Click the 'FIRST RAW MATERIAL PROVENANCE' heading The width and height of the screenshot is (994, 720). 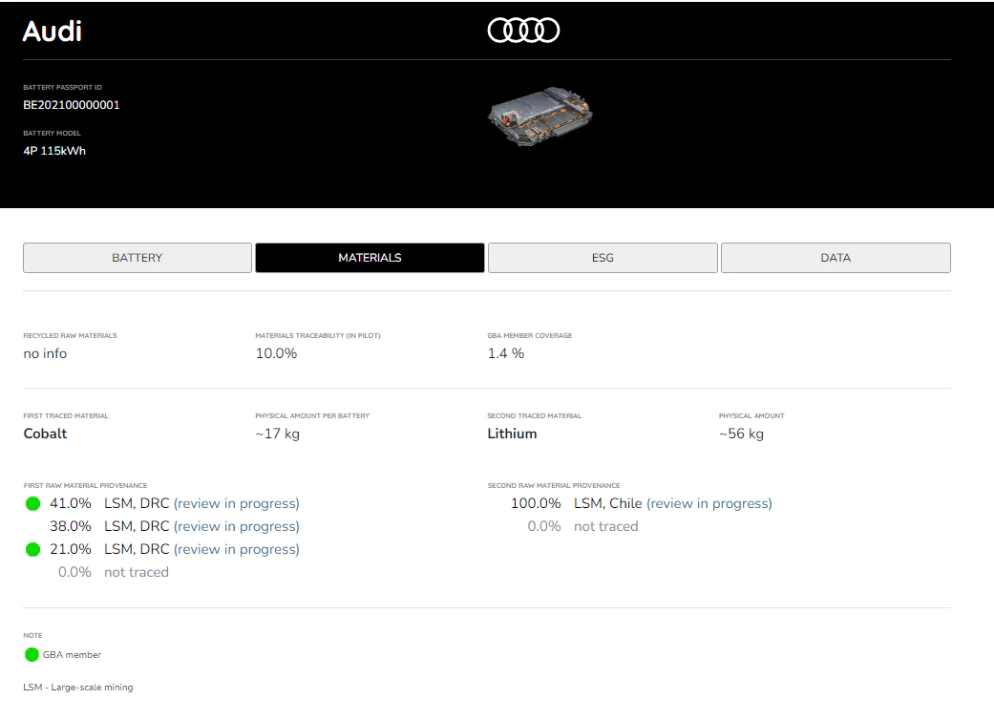point(86,485)
